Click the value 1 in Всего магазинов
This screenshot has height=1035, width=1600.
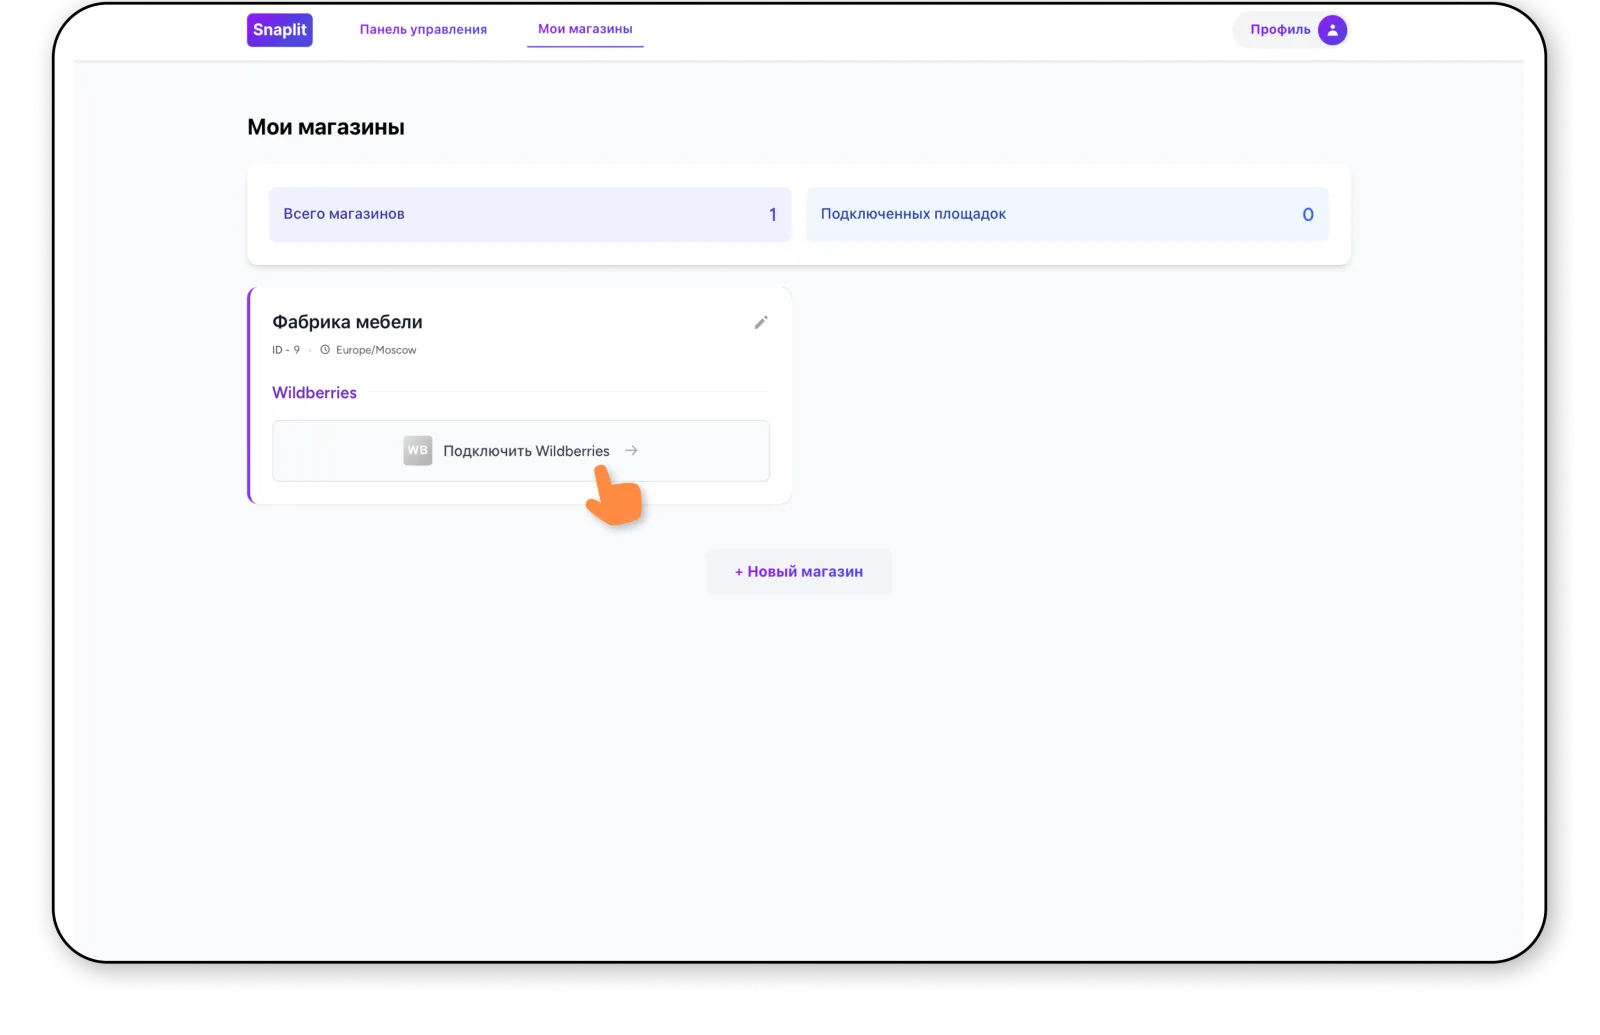[773, 215]
